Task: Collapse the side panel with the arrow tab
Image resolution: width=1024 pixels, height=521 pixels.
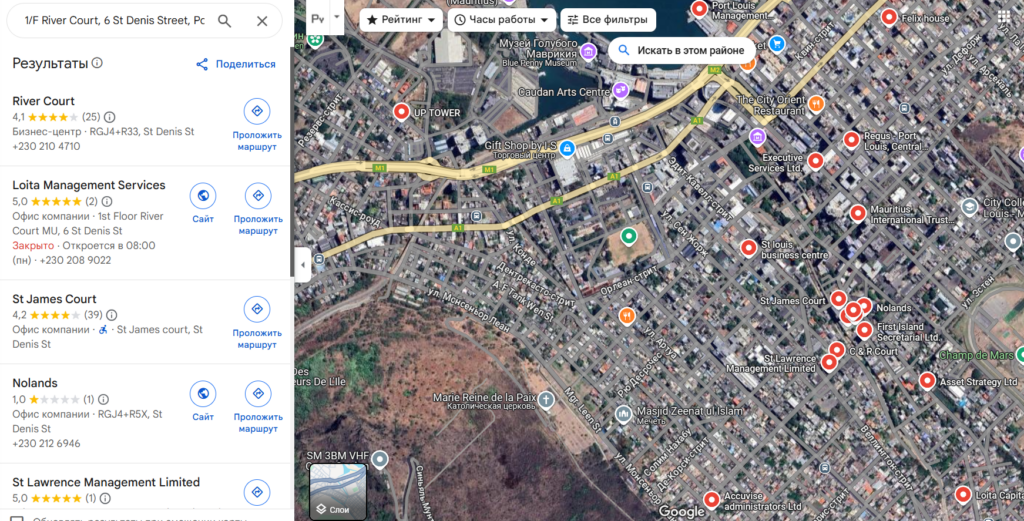Action: tap(302, 265)
